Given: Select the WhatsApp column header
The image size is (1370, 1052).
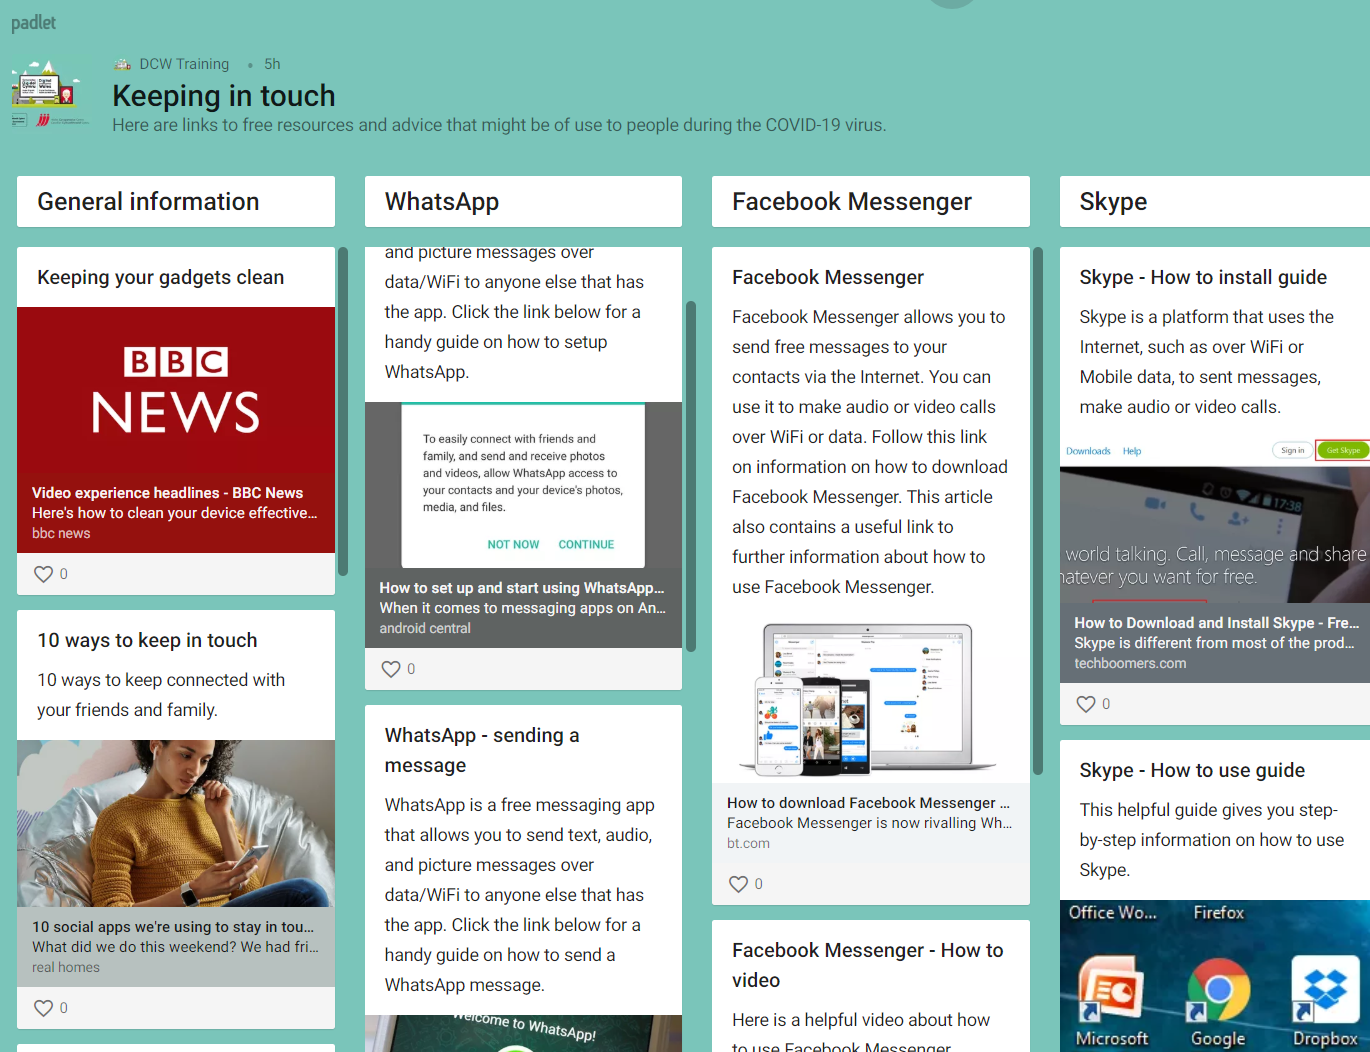Looking at the screenshot, I should 523,202.
